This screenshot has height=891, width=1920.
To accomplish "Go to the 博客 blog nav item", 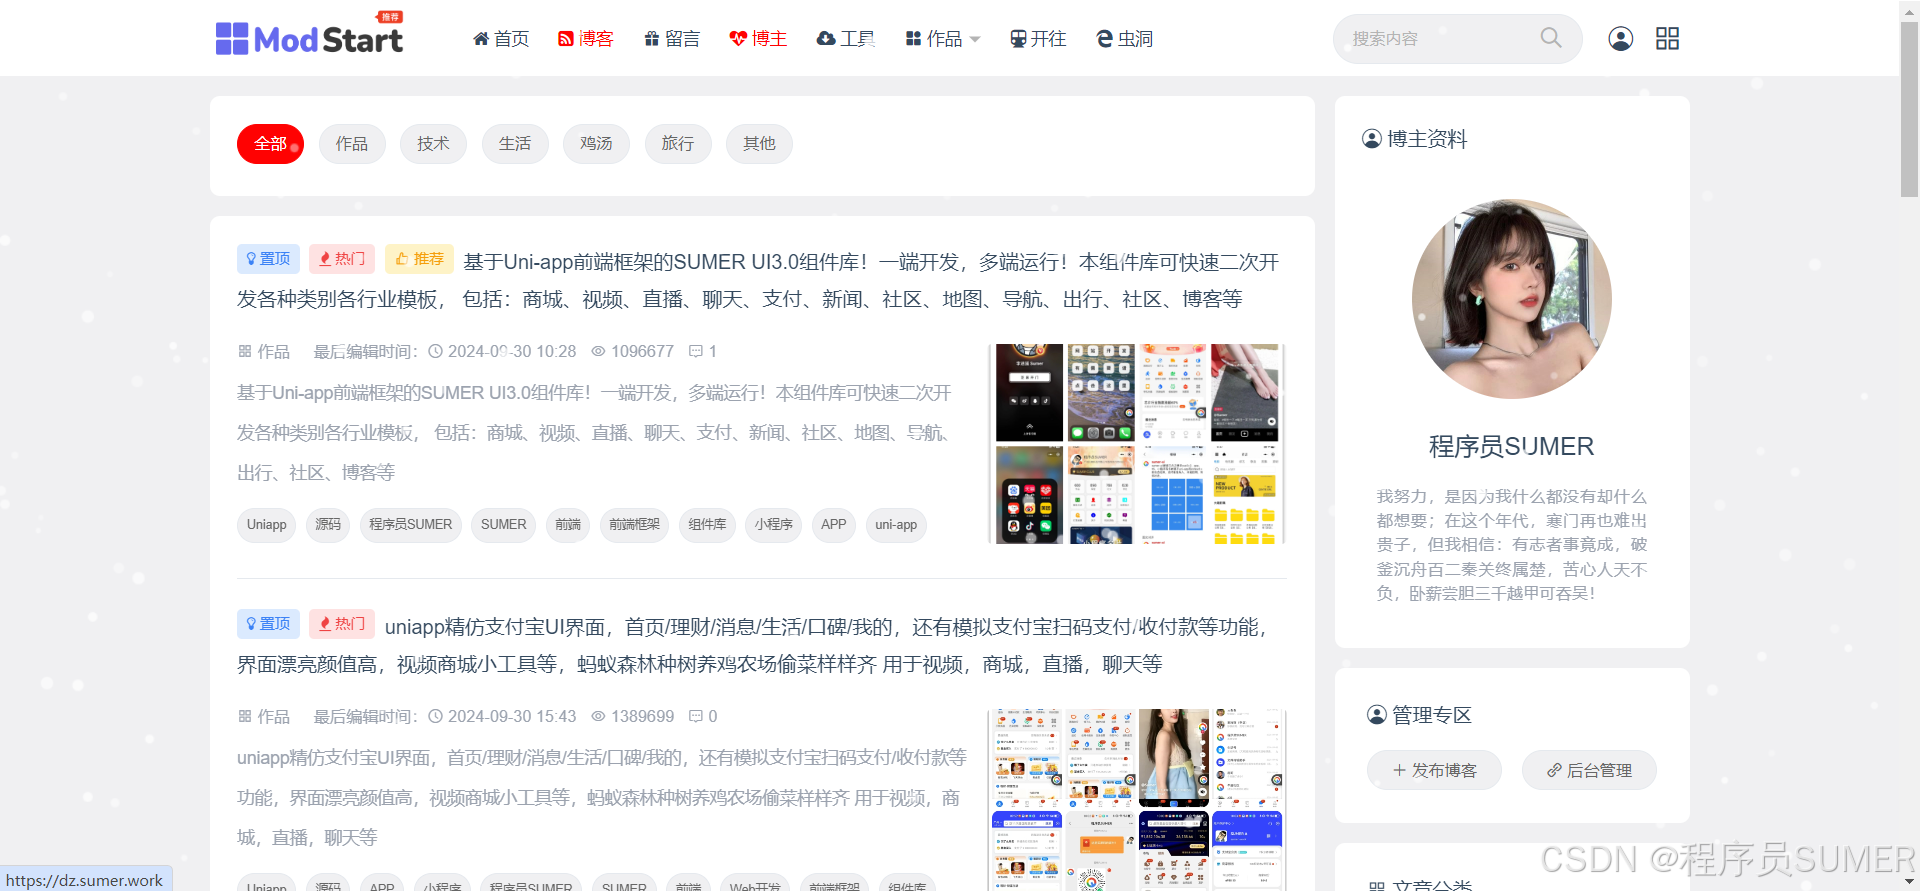I will [586, 38].
